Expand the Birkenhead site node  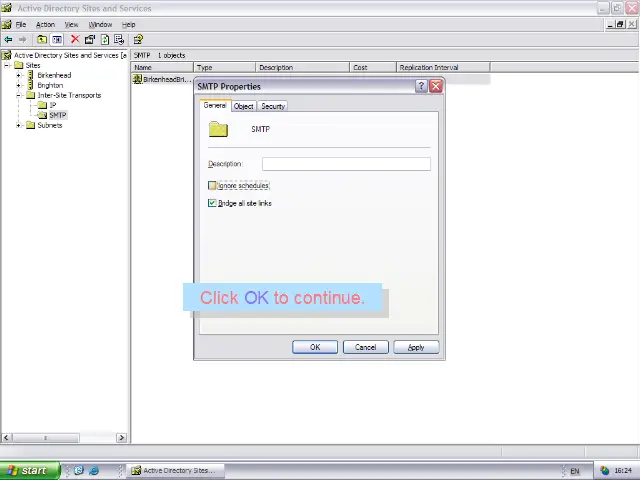[x=18, y=75]
